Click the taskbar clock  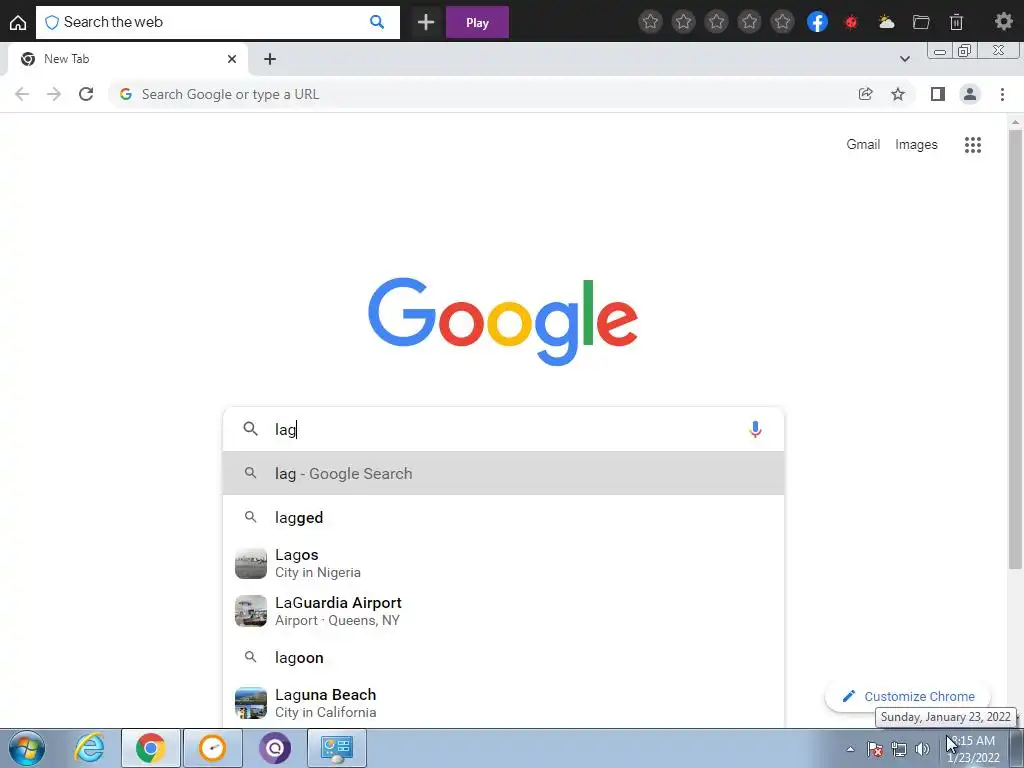(x=973, y=749)
